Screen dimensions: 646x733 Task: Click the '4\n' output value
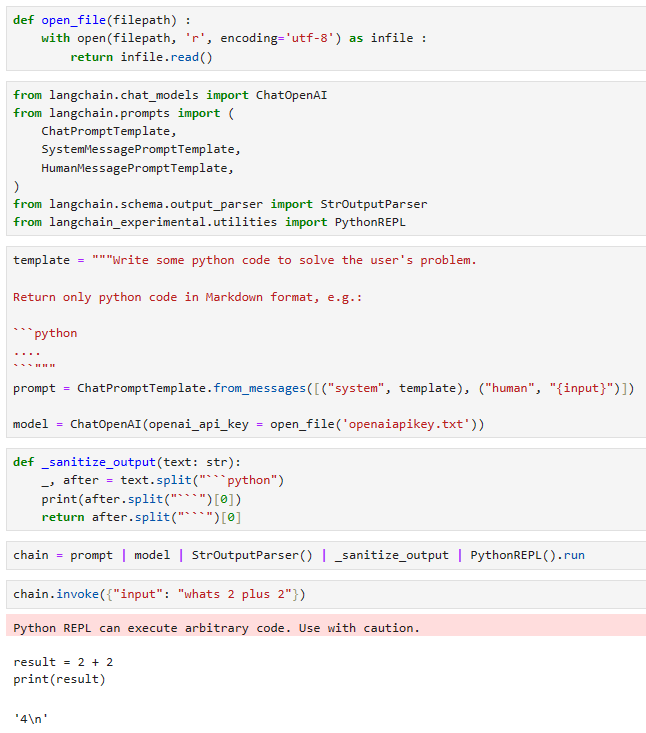tap(31, 719)
